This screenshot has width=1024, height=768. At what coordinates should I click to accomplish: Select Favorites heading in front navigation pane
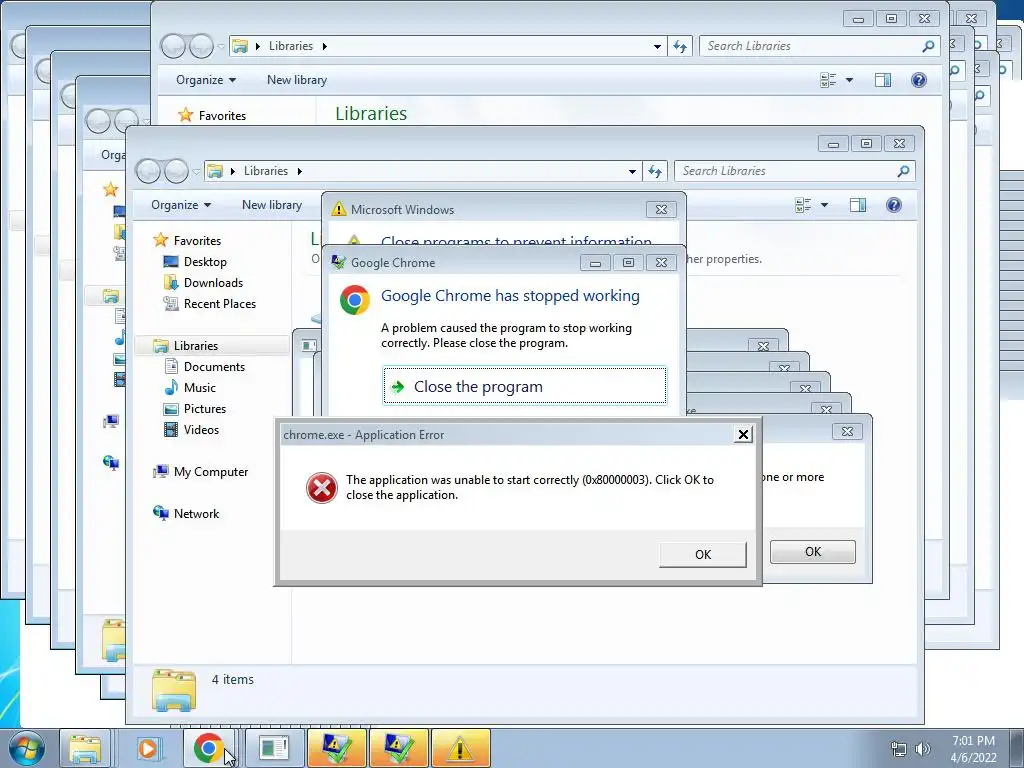(x=187, y=240)
